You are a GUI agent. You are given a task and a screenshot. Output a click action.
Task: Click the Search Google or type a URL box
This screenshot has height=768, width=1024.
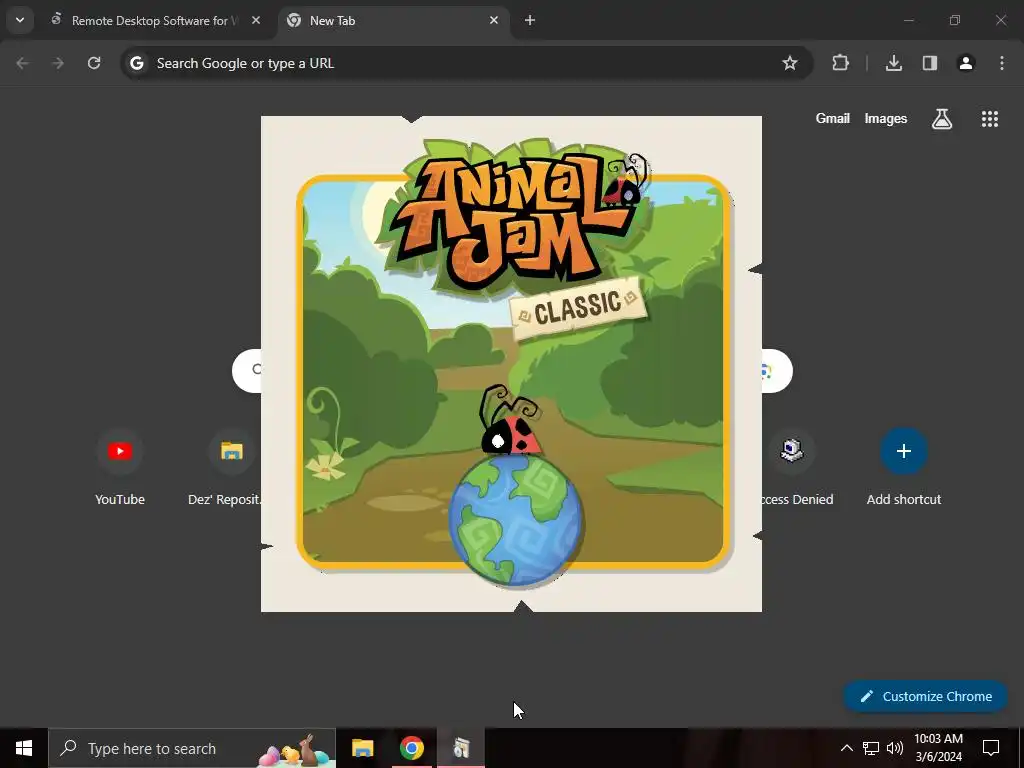pos(467,63)
